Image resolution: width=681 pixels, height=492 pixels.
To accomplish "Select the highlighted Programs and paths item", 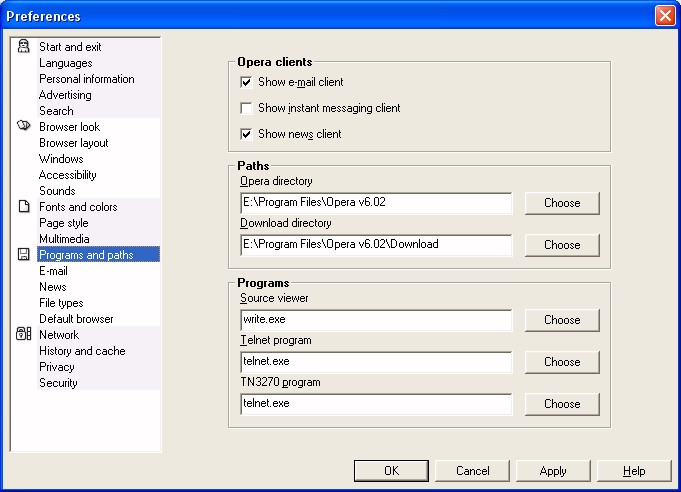I will coord(98,254).
